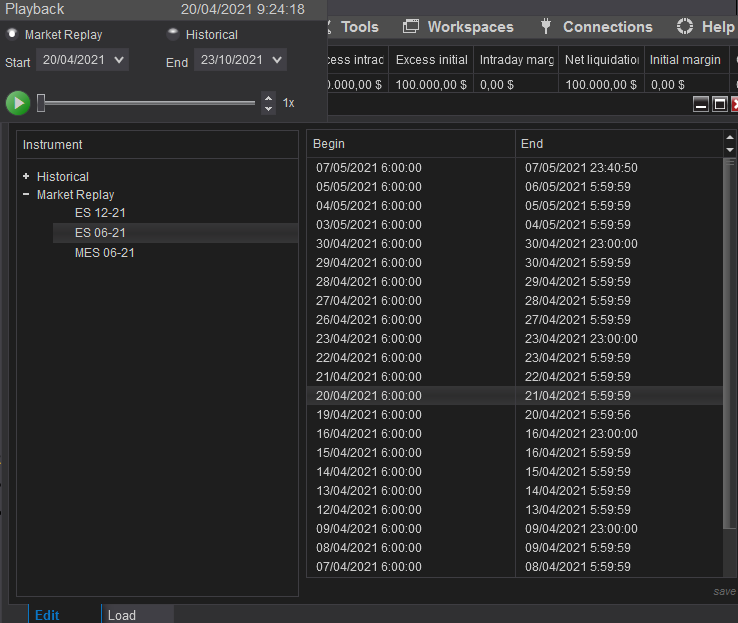Select the row beginning 16/04/2021 6:00:00
The image size is (738, 623).
pos(514,433)
